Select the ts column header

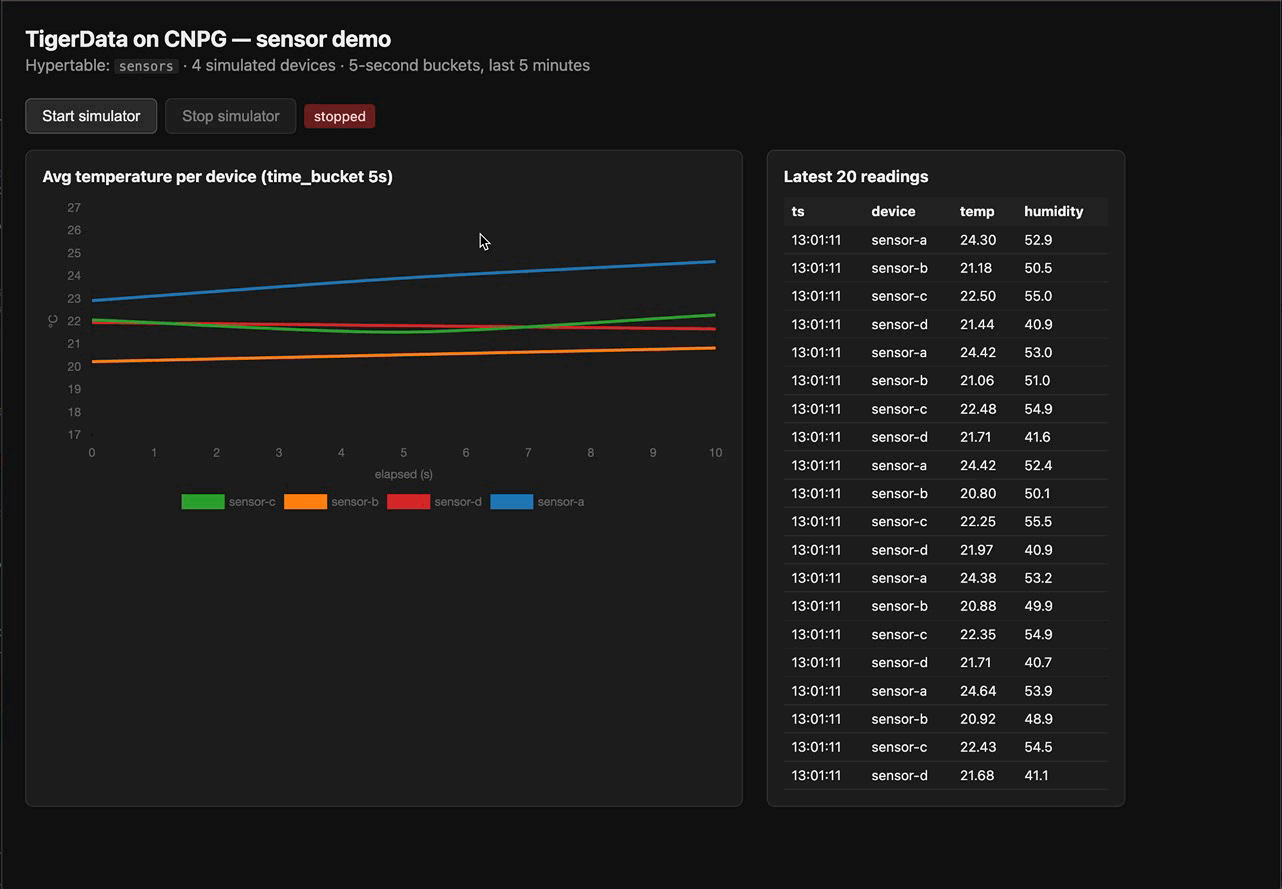coord(798,211)
